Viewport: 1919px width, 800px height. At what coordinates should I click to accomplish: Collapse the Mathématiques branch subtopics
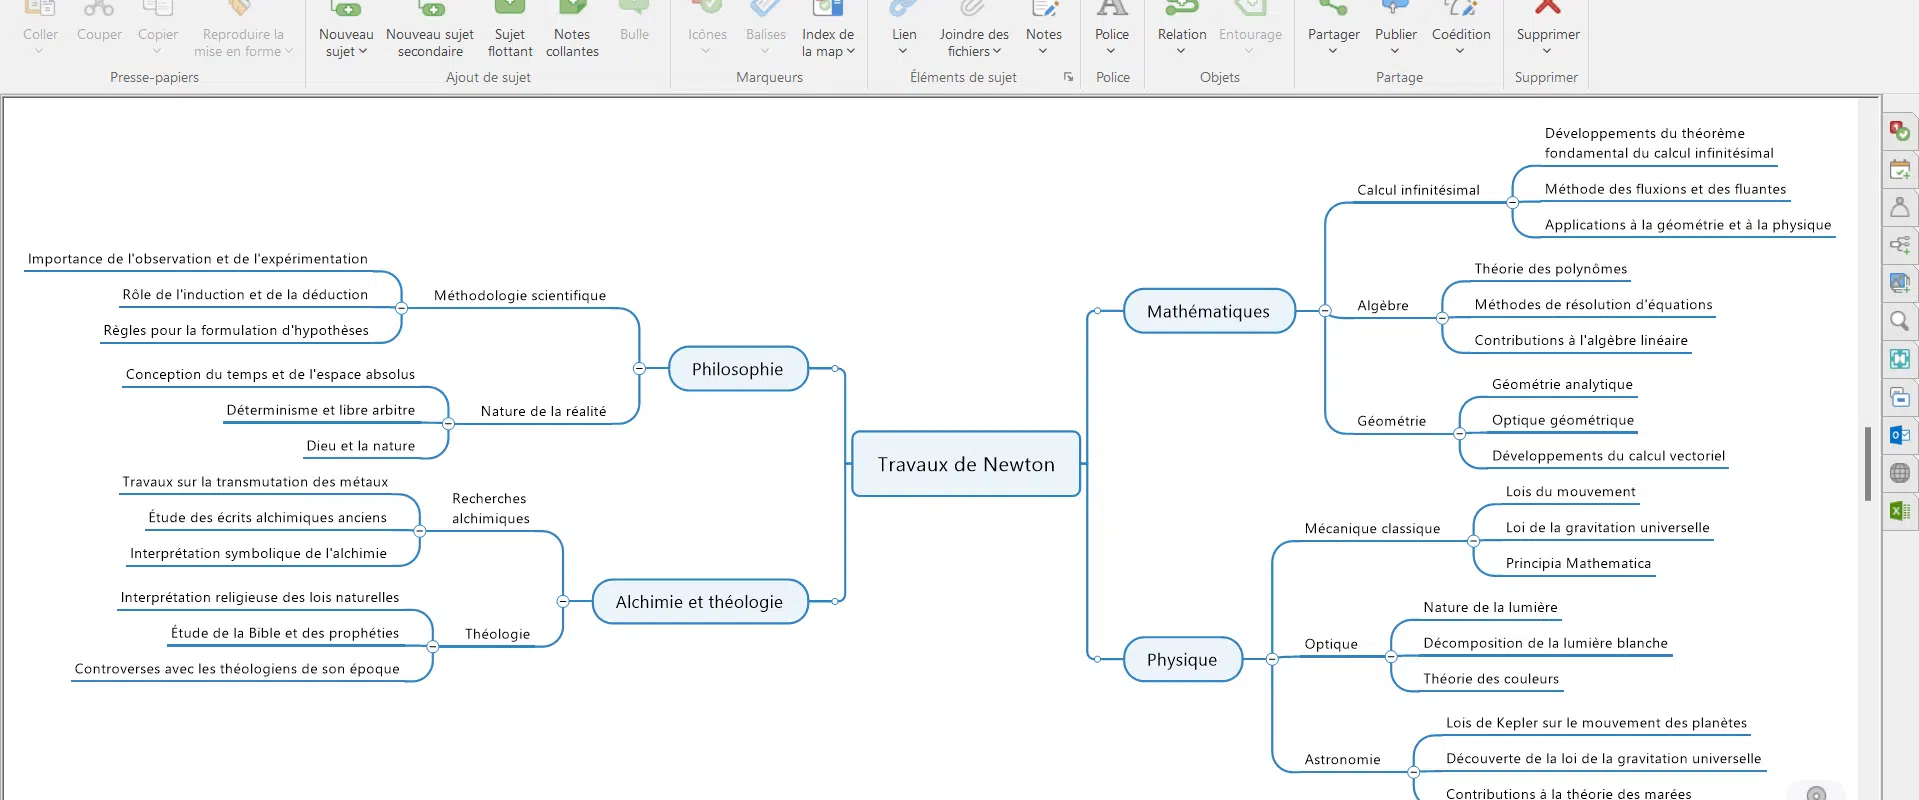click(x=1325, y=311)
